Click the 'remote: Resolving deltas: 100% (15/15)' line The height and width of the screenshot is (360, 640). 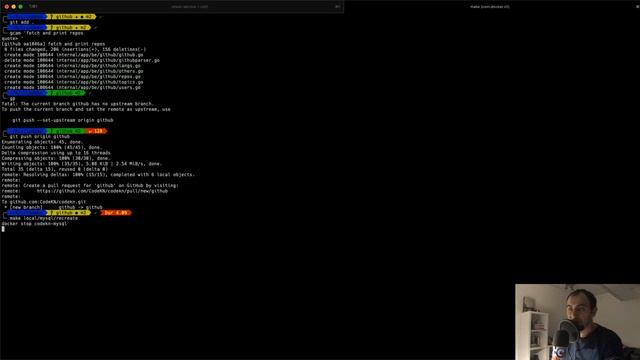(x=98, y=174)
